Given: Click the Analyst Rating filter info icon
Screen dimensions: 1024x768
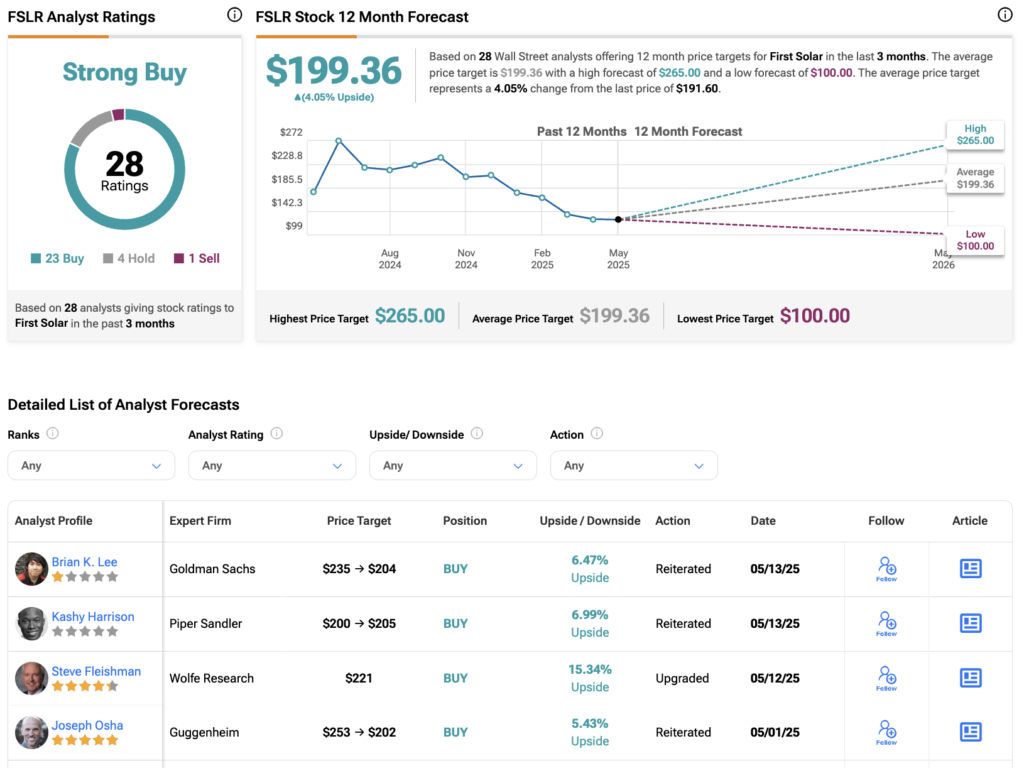Looking at the screenshot, I should 277,434.
